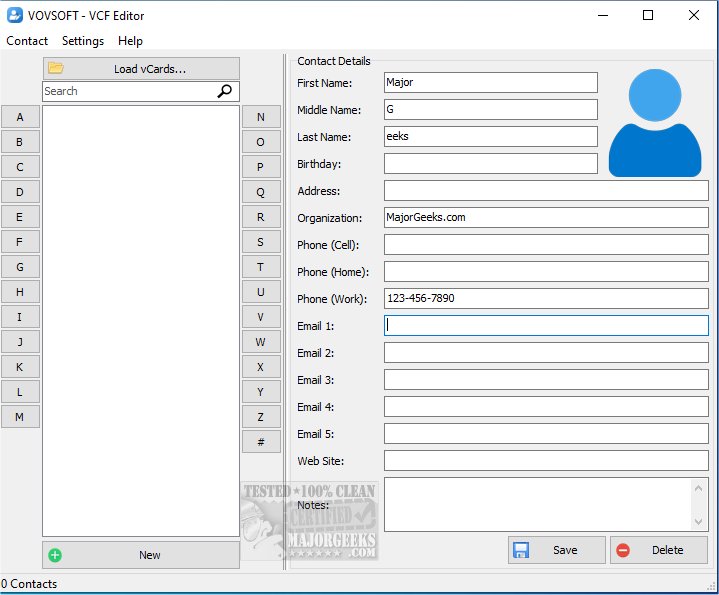Click the red minus Delete icon
The image size is (719, 595).
click(x=623, y=550)
